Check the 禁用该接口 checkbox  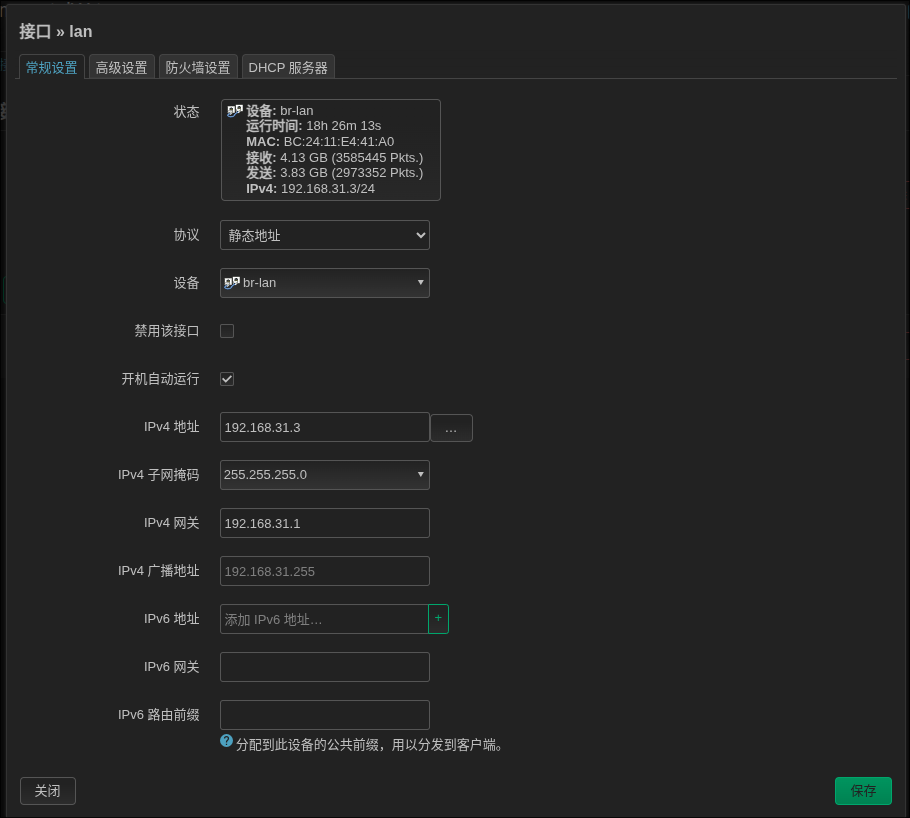pyautogui.click(x=227, y=331)
